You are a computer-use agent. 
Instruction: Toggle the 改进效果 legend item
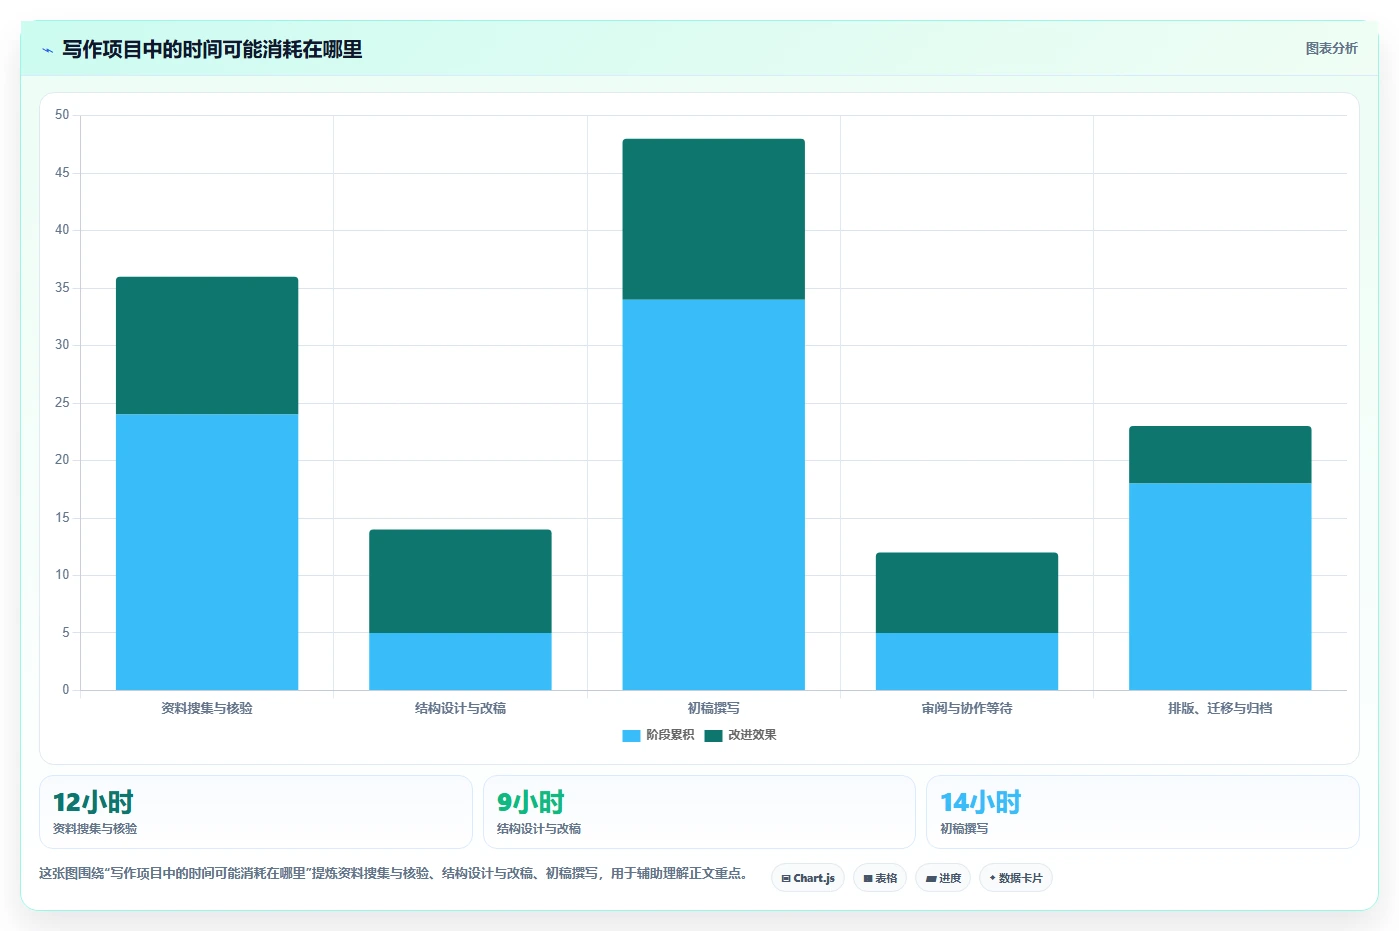click(740, 735)
